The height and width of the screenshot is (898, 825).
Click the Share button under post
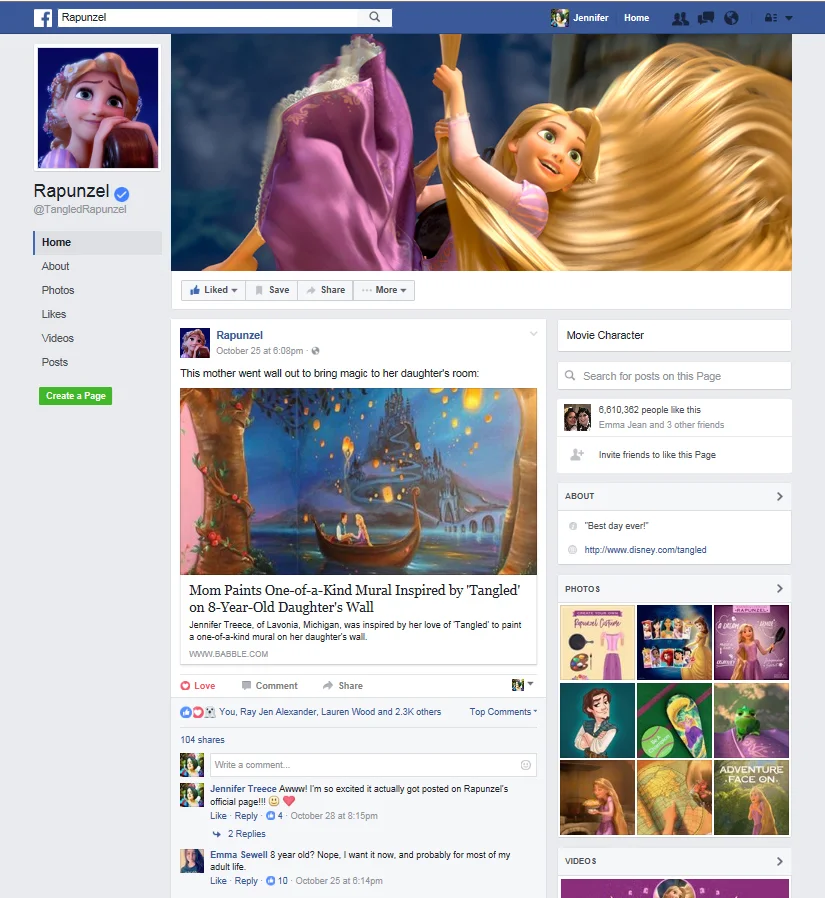pyautogui.click(x=342, y=686)
